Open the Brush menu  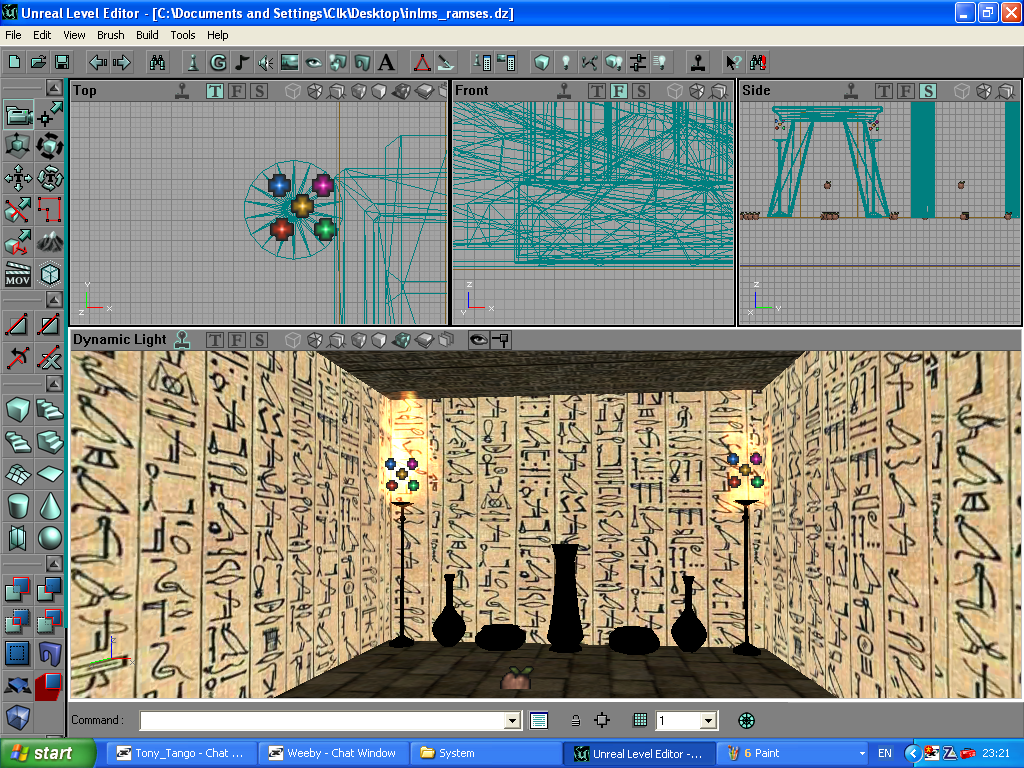[111, 35]
